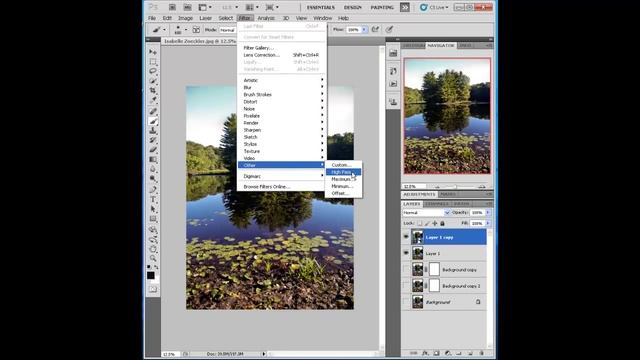Open the Image menu

(185, 18)
